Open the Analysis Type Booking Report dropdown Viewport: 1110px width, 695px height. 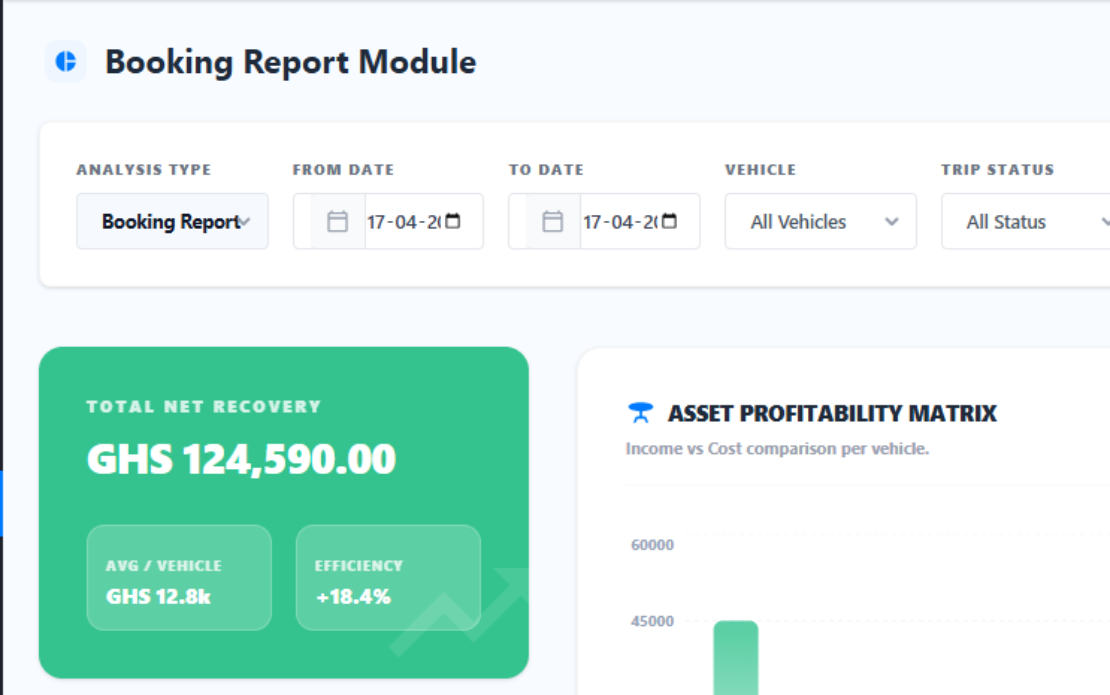[173, 222]
